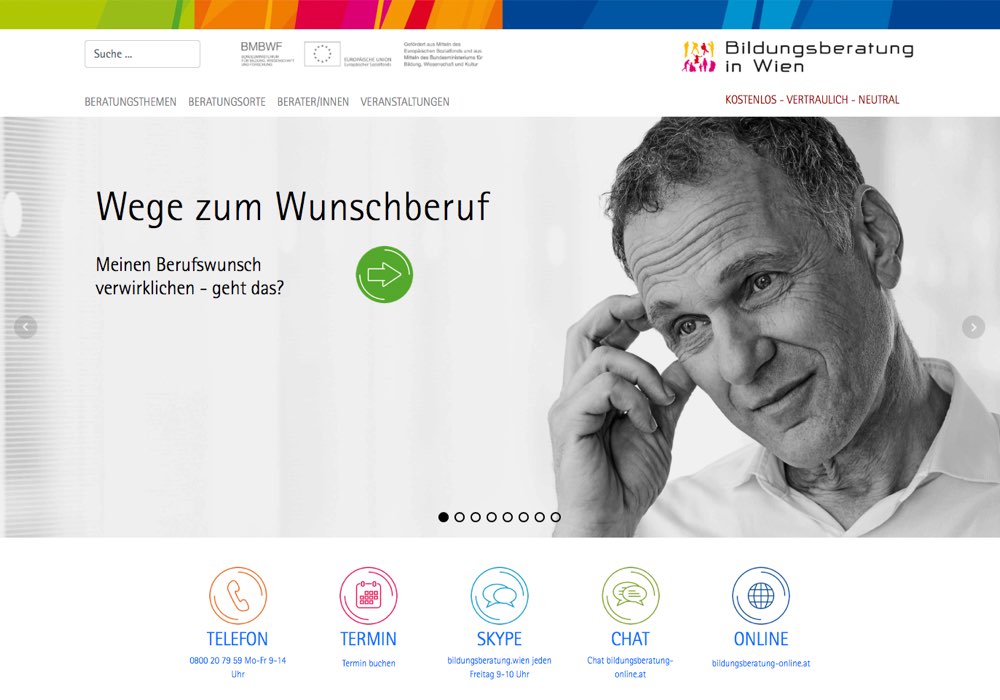This screenshot has width=1000, height=700.
Task: Advance to the next slide arrow
Action: (973, 327)
